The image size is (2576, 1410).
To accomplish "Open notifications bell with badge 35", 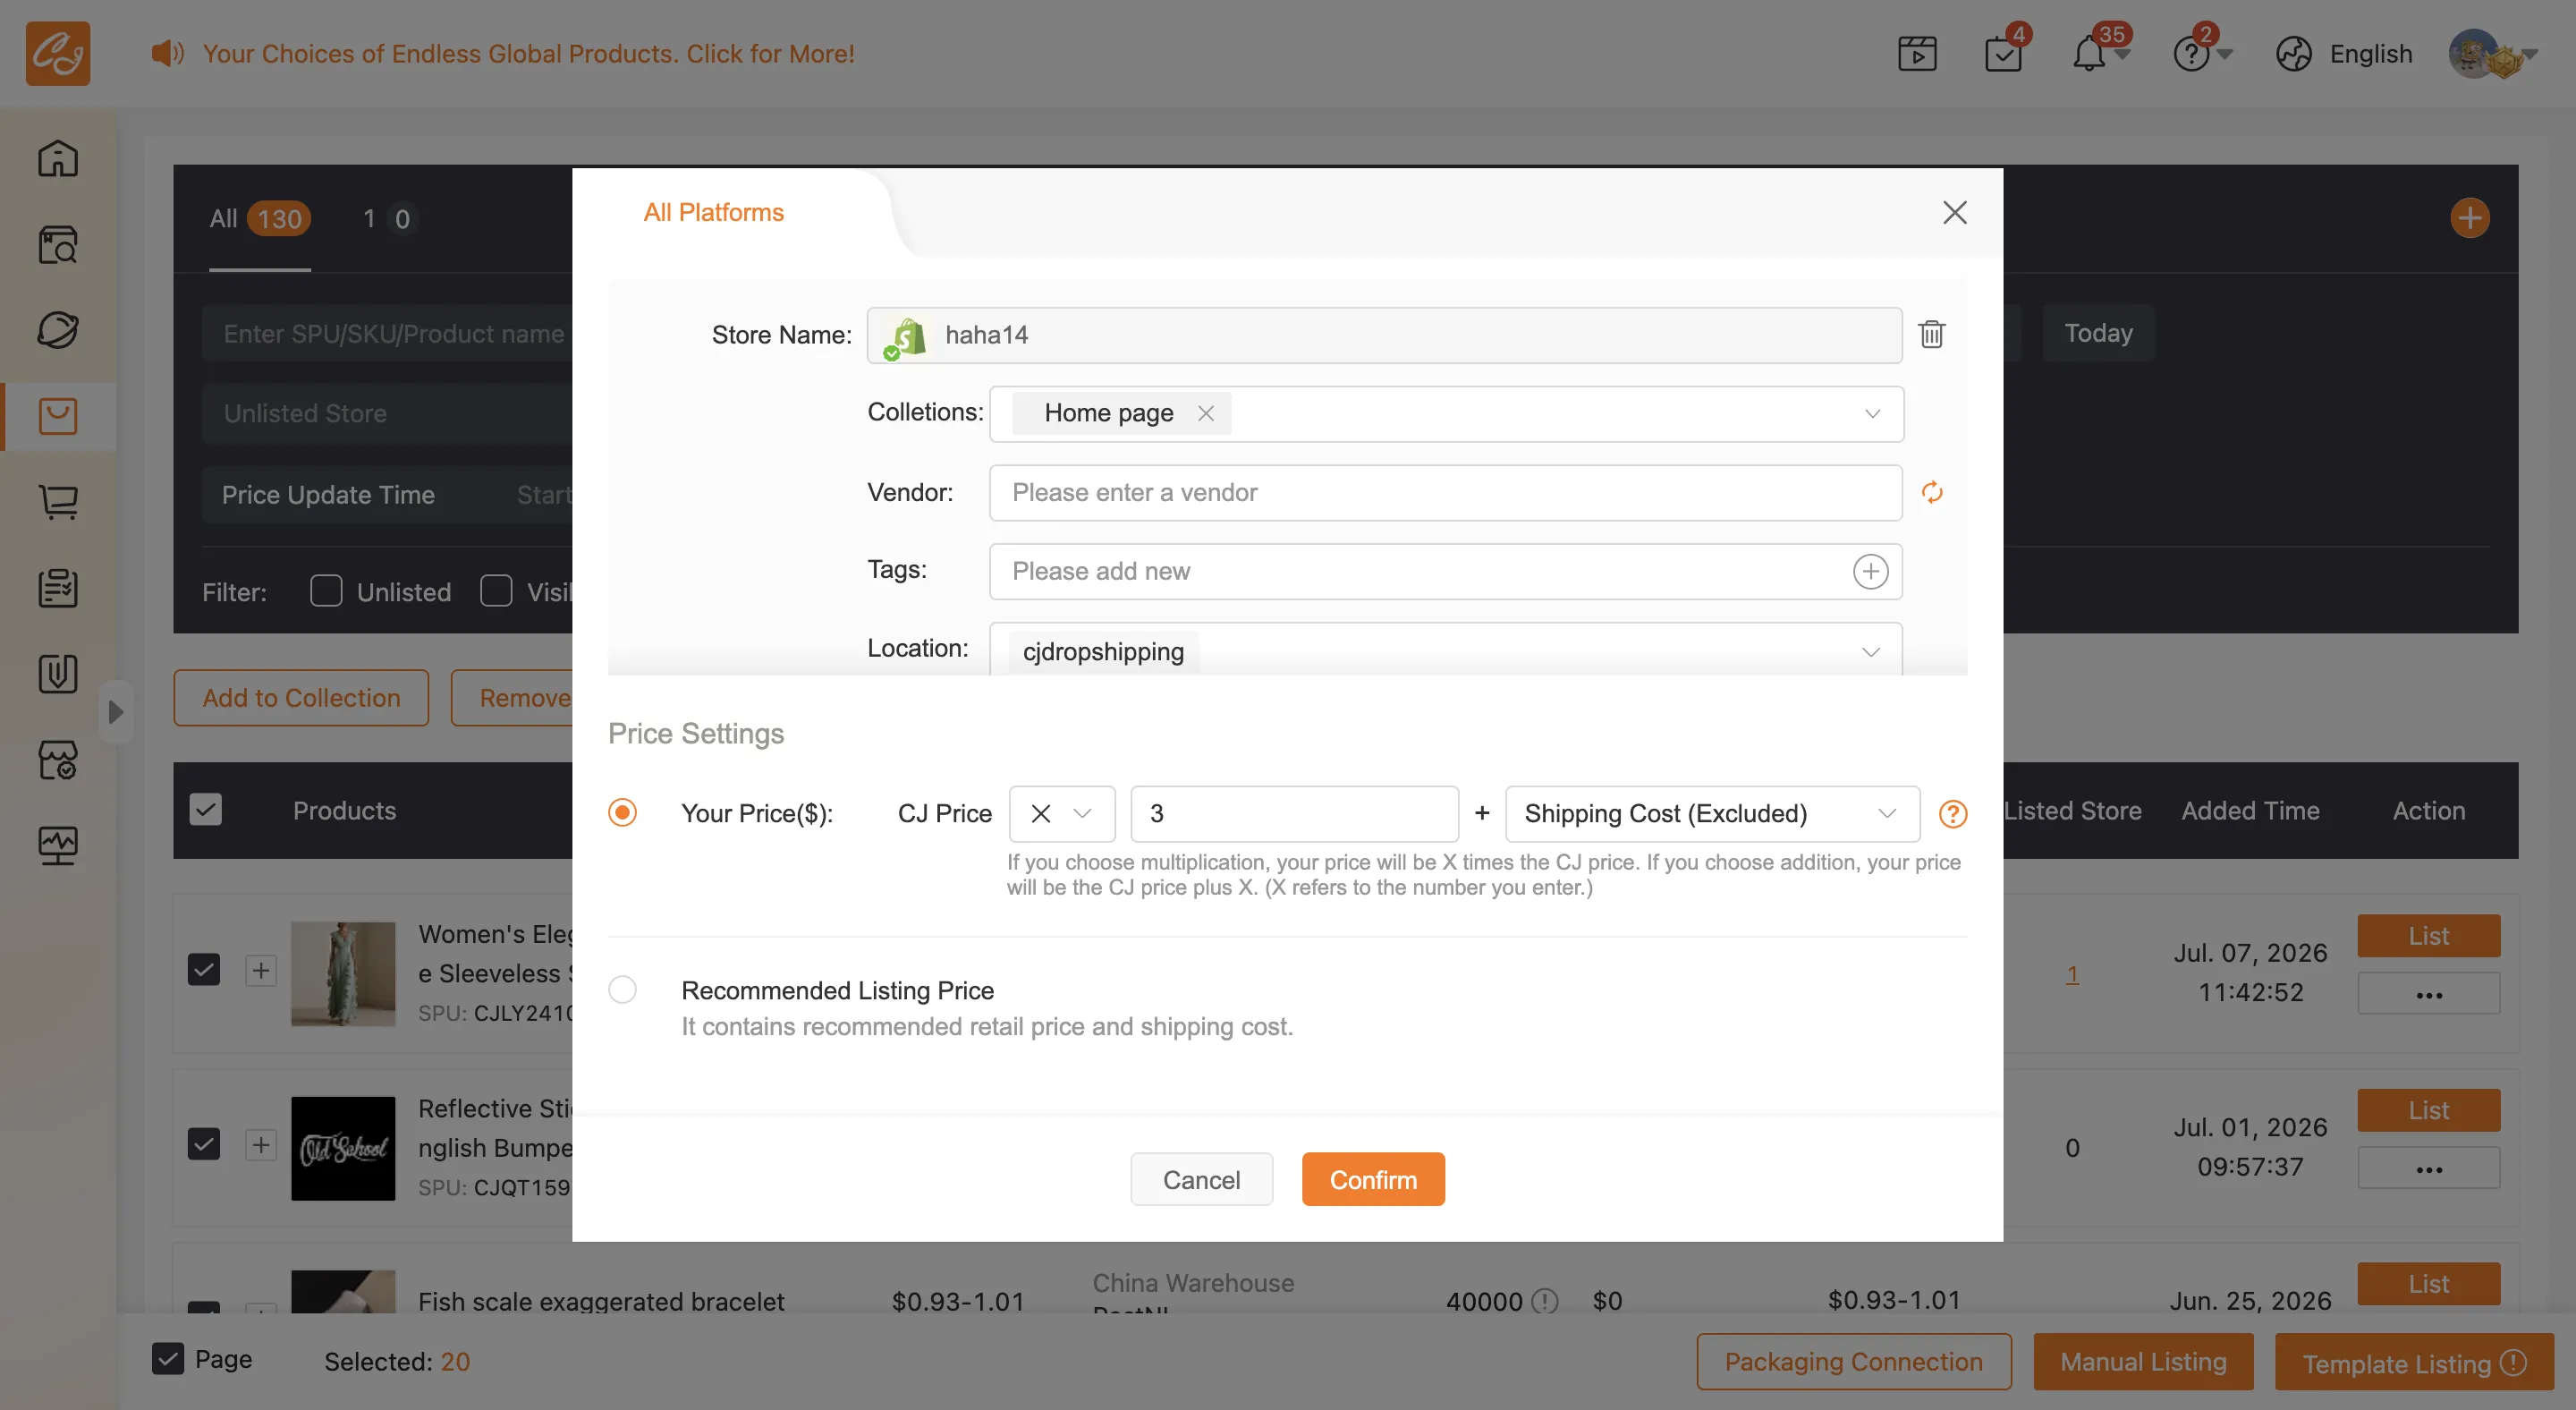I will click(2089, 54).
